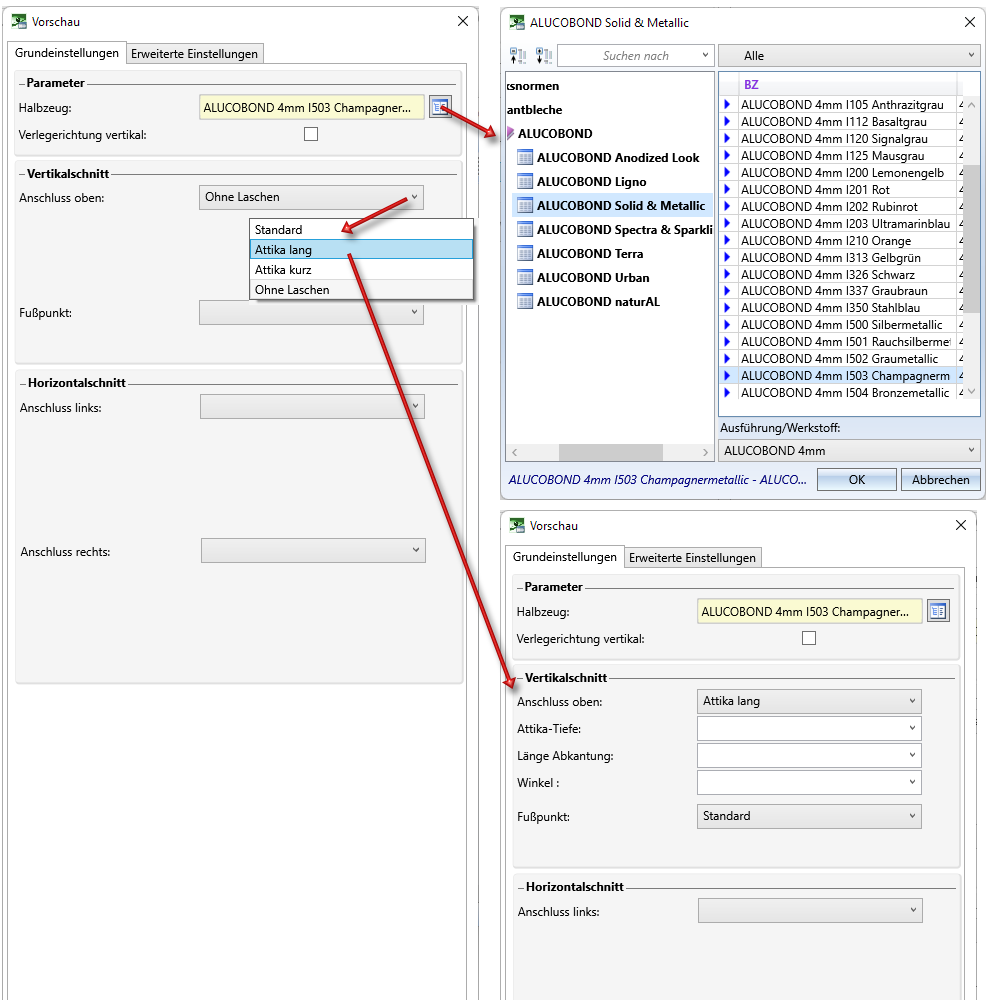Open Fußpunkt dropdown in left Vorschau window
Viewport: 1000px width, 1000px height.
tap(311, 312)
